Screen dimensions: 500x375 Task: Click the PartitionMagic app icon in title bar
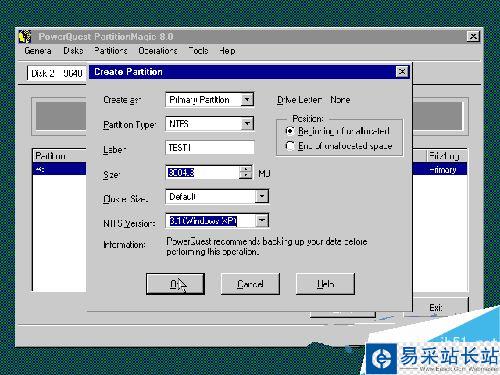tap(25, 37)
